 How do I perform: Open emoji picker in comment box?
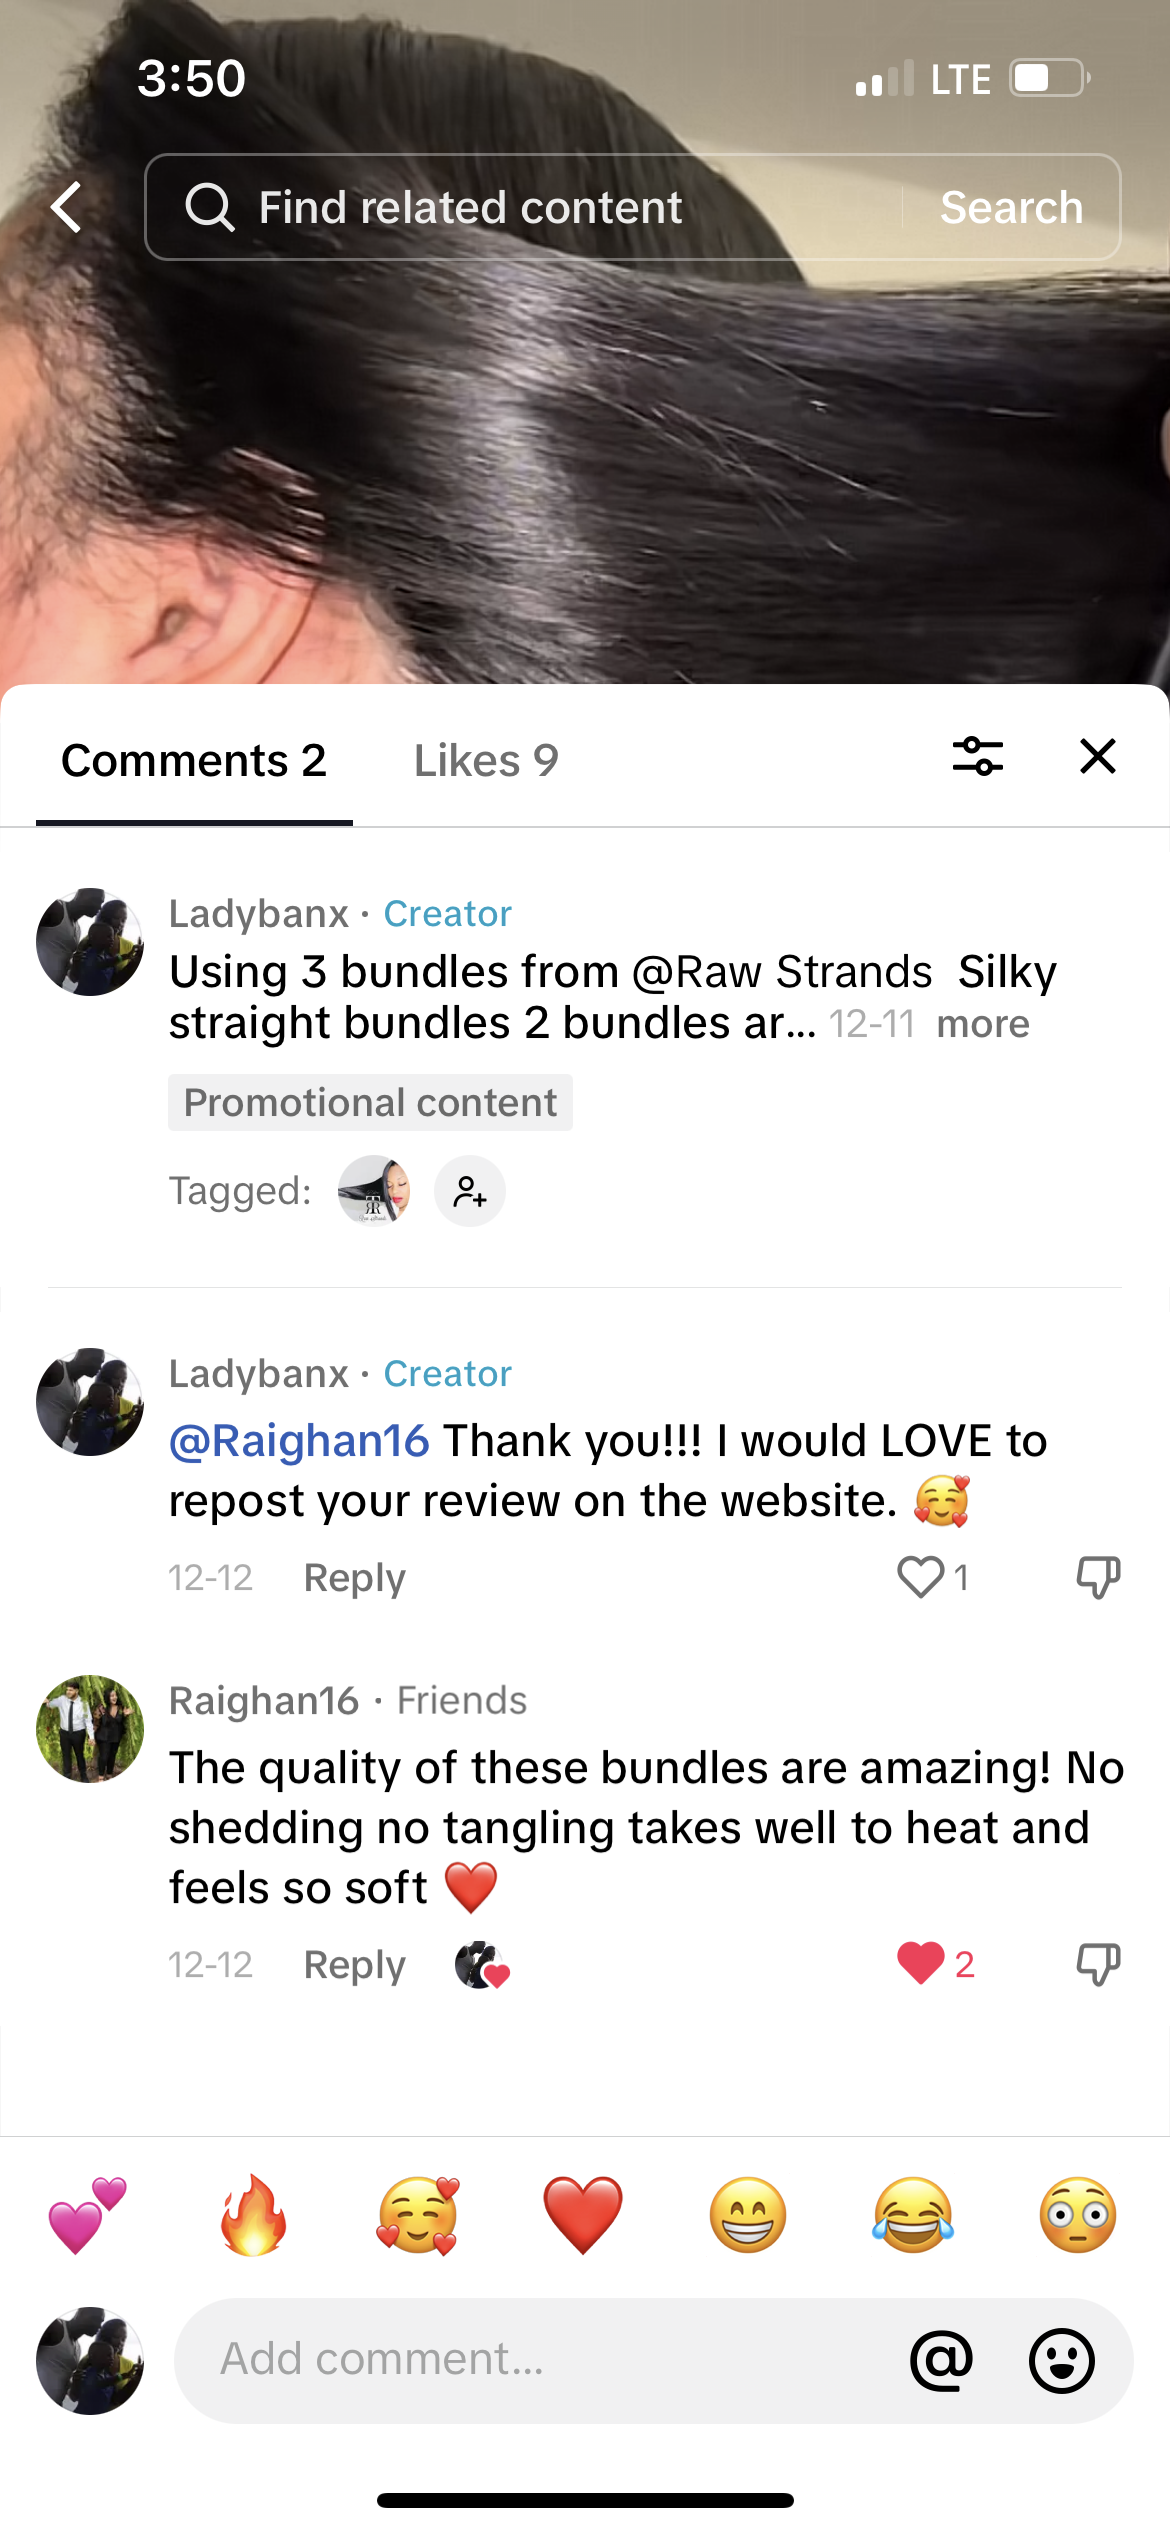click(1062, 2360)
